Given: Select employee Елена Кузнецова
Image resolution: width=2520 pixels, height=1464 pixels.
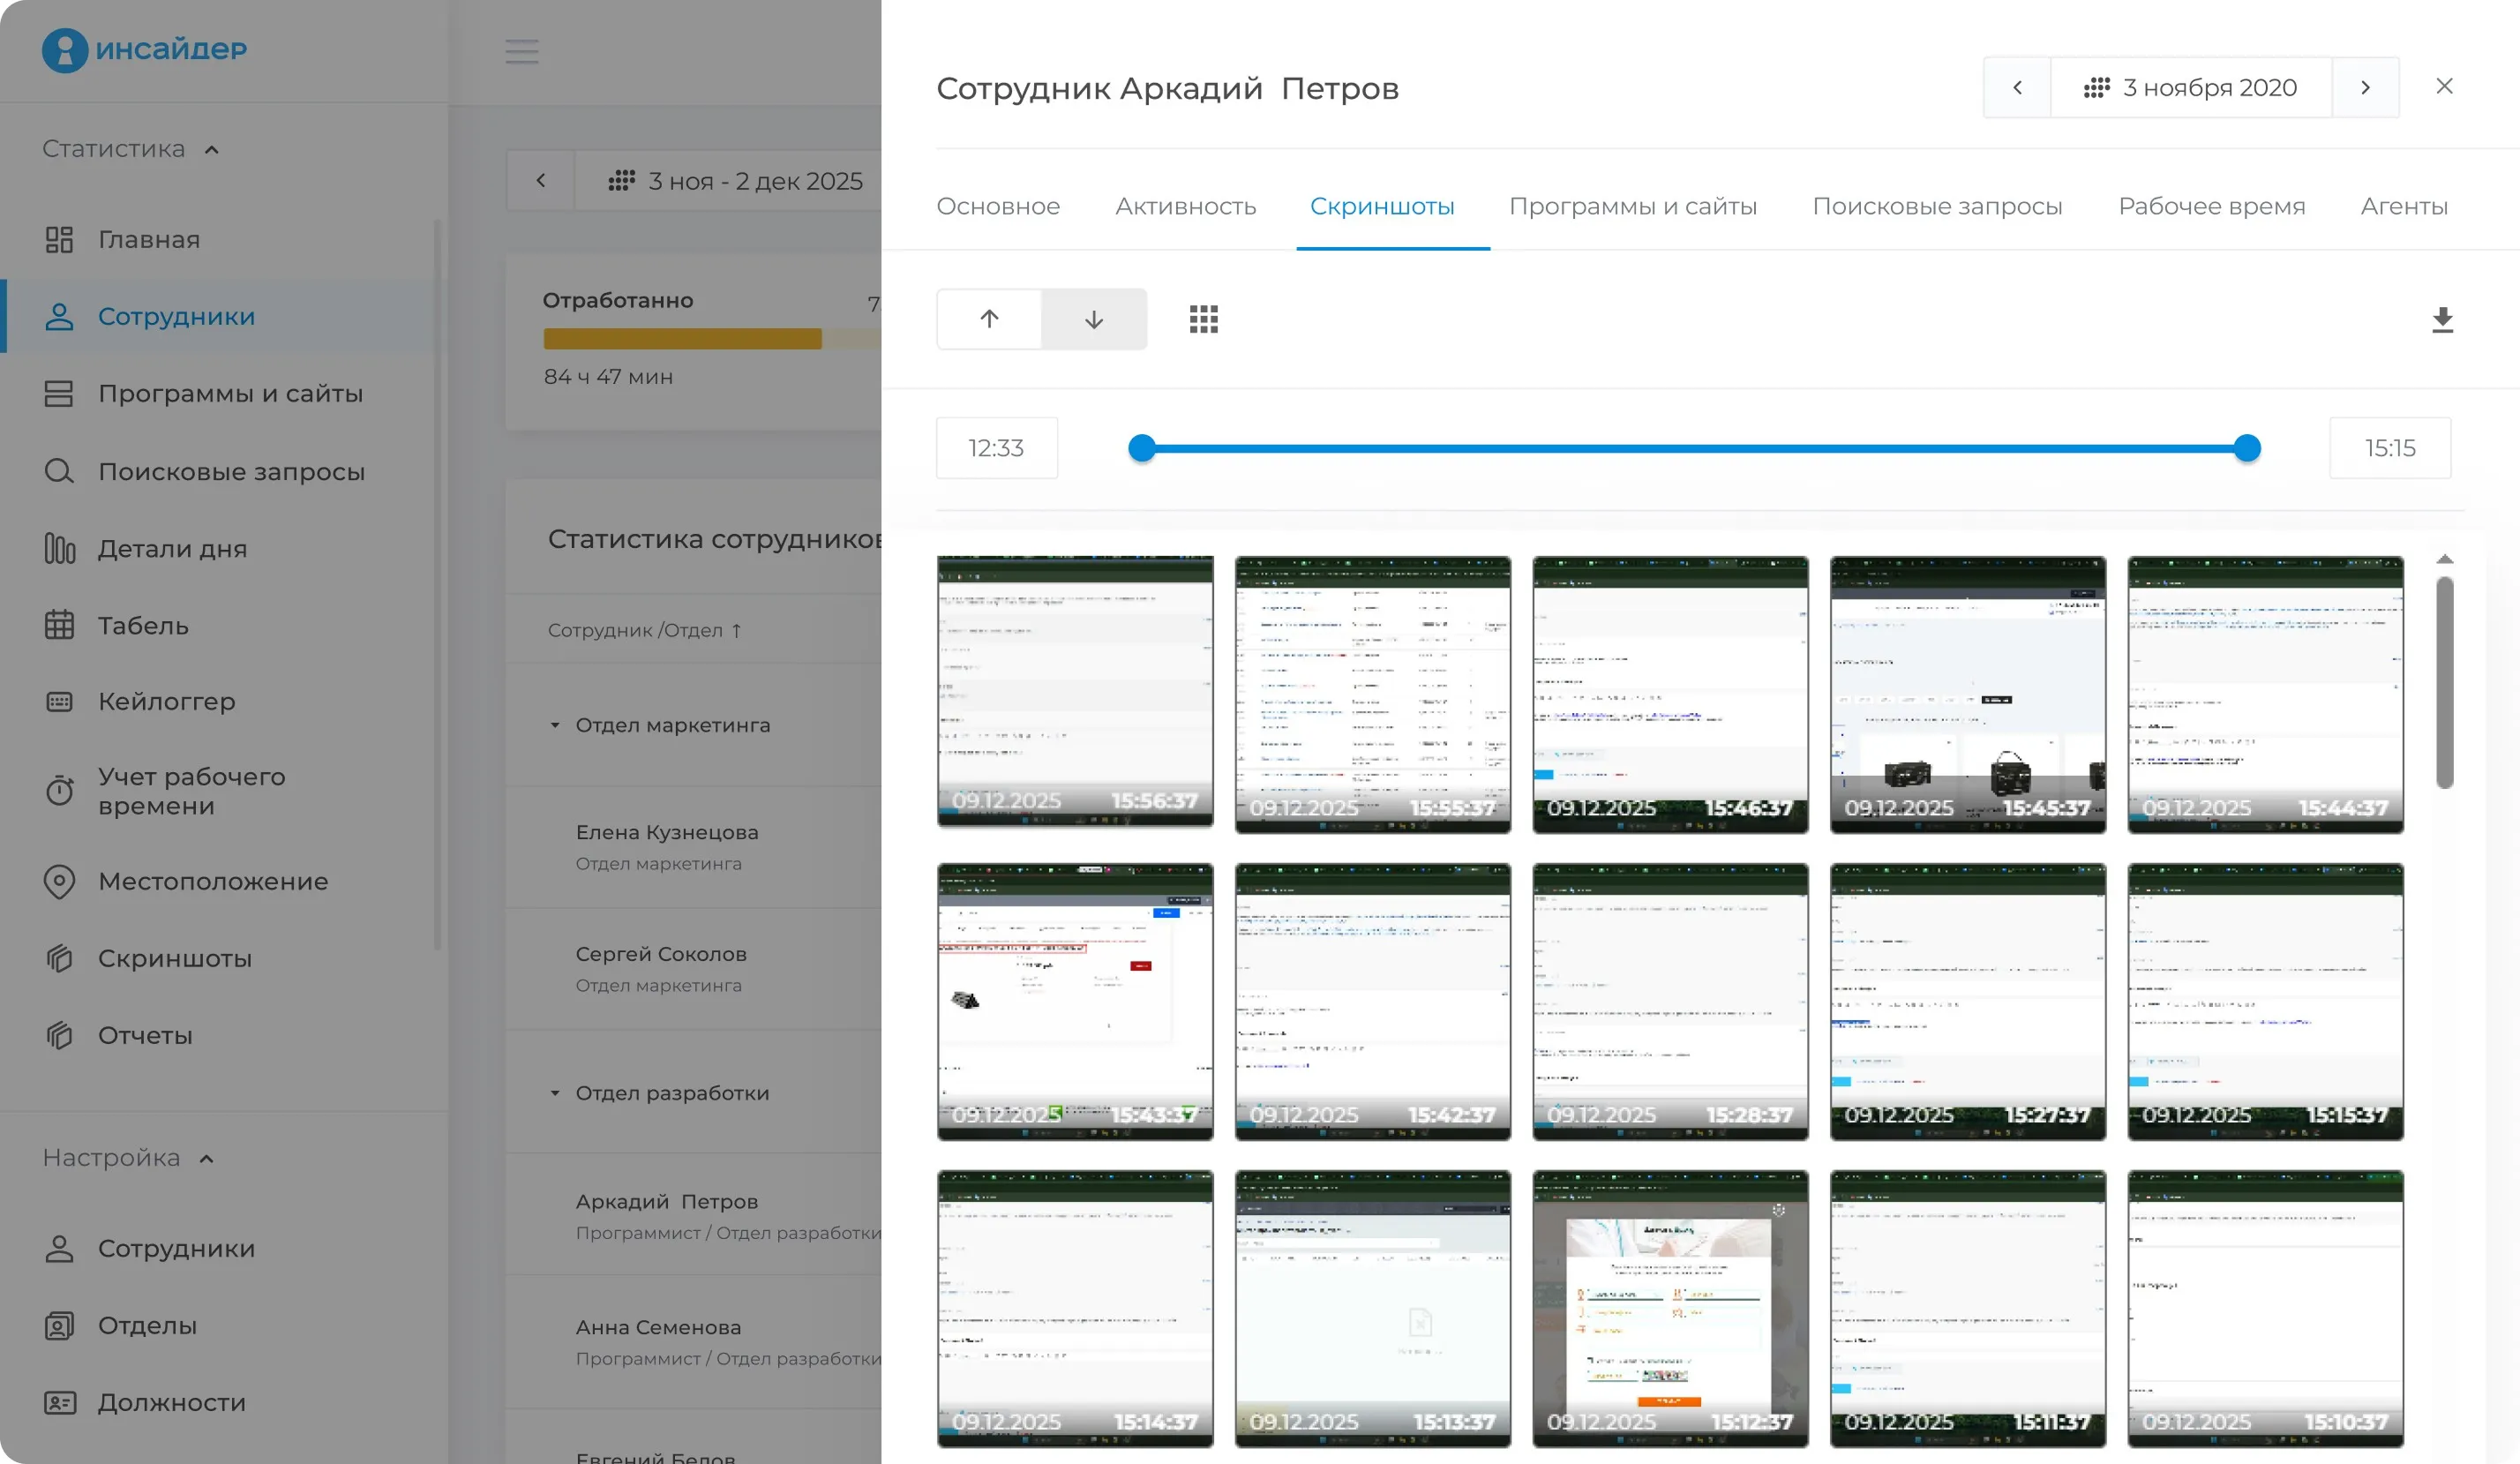Looking at the screenshot, I should 667,832.
